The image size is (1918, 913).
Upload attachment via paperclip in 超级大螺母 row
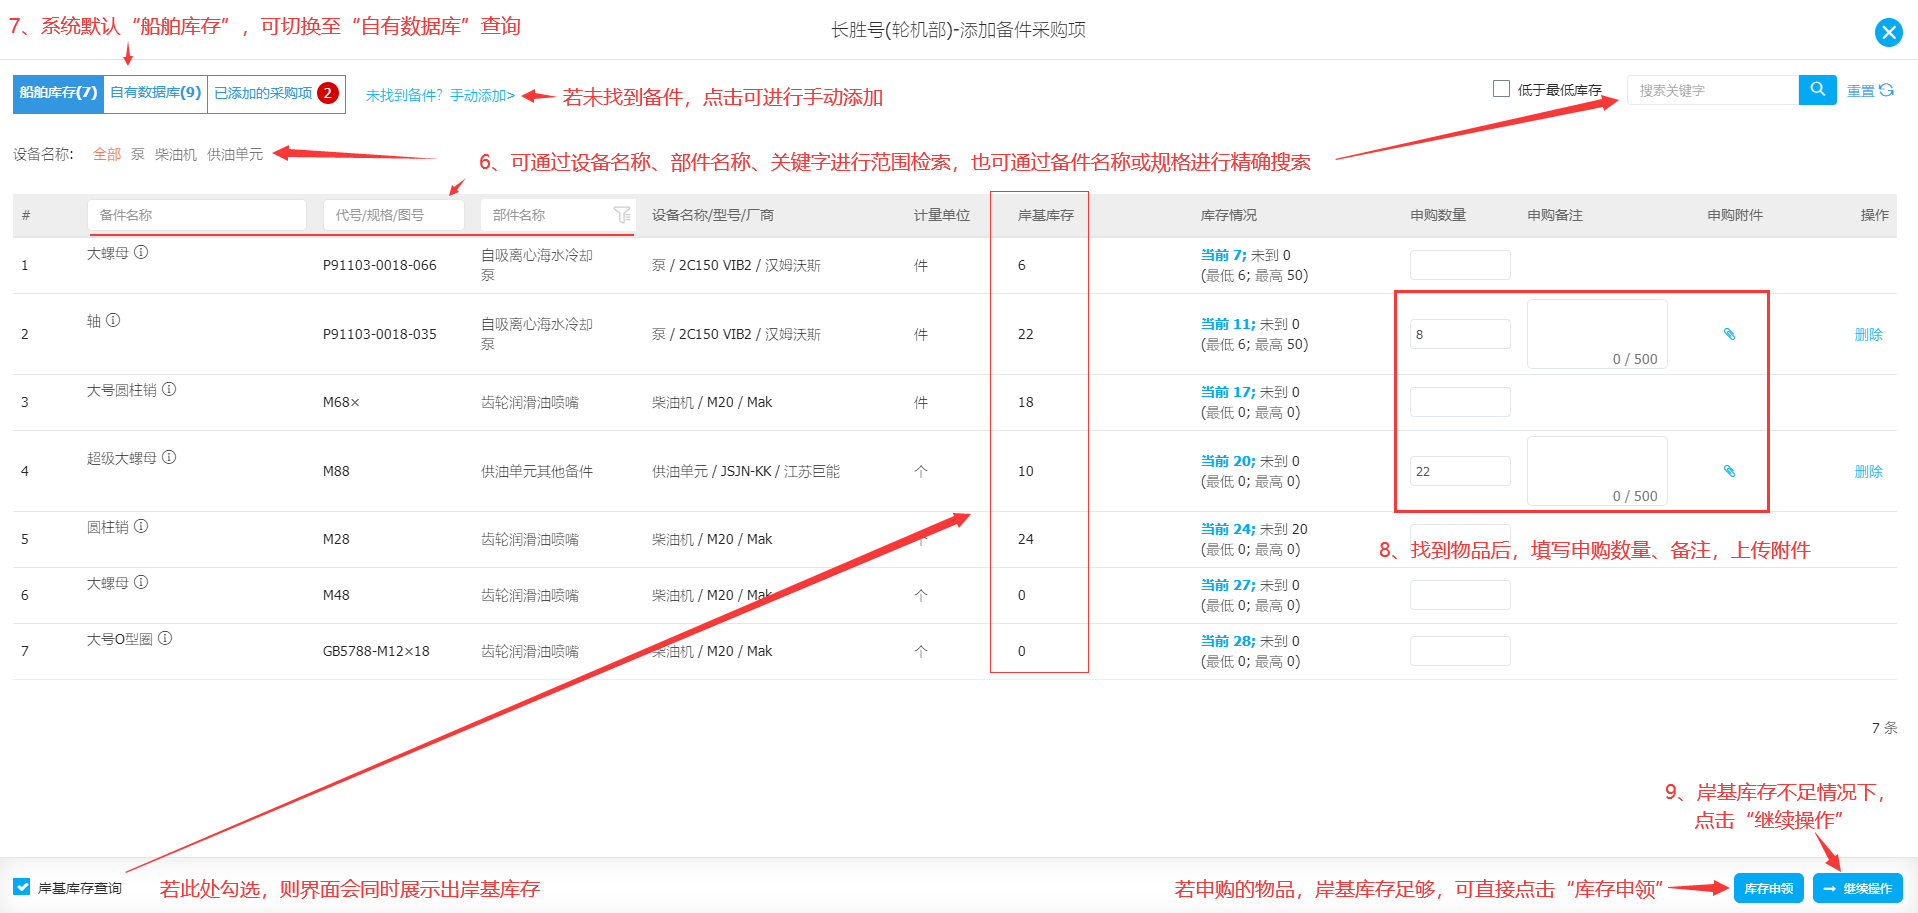[x=1729, y=471]
